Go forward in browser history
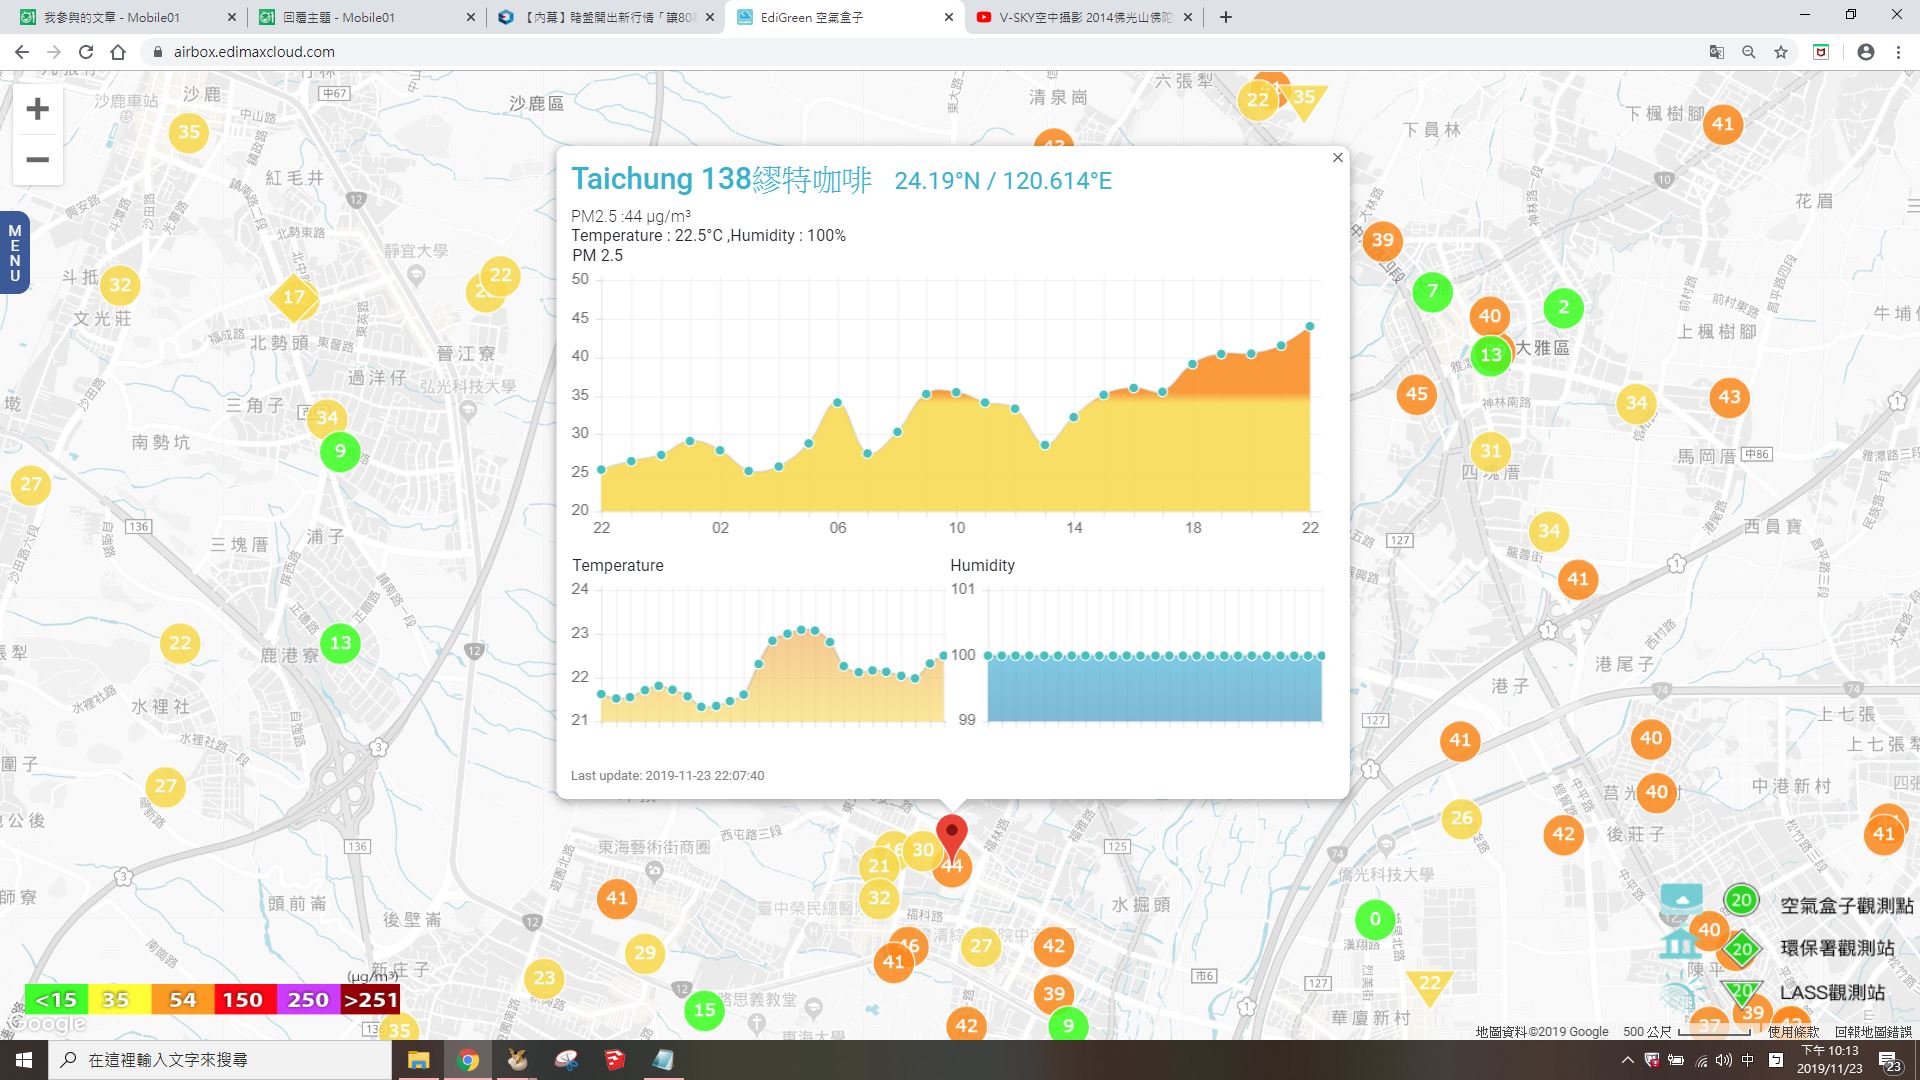The width and height of the screenshot is (1920, 1080). [x=54, y=52]
